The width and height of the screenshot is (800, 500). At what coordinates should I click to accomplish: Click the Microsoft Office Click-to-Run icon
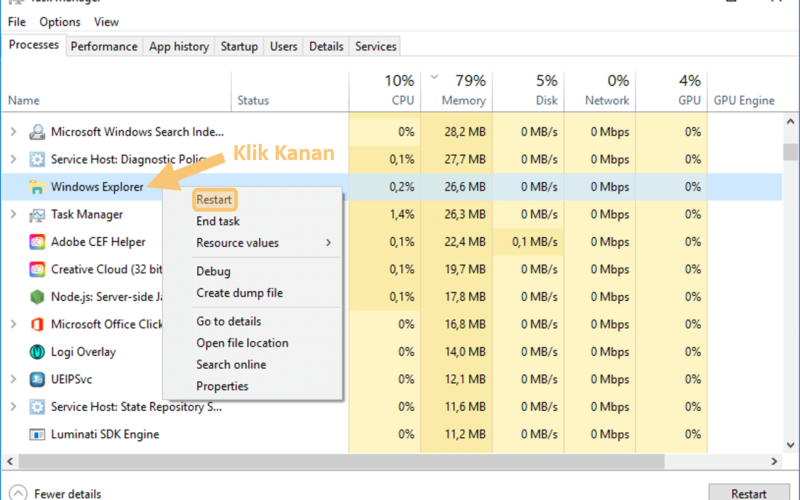(x=37, y=324)
